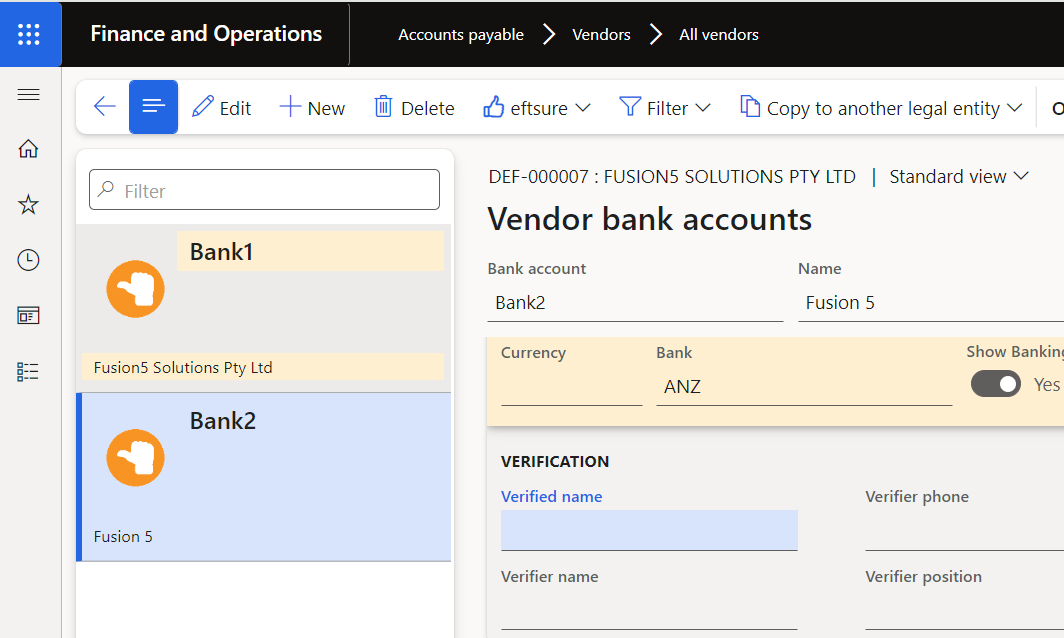Click the magnifier icon in Filter box
Screen dimensions: 1064x638
[106, 189]
